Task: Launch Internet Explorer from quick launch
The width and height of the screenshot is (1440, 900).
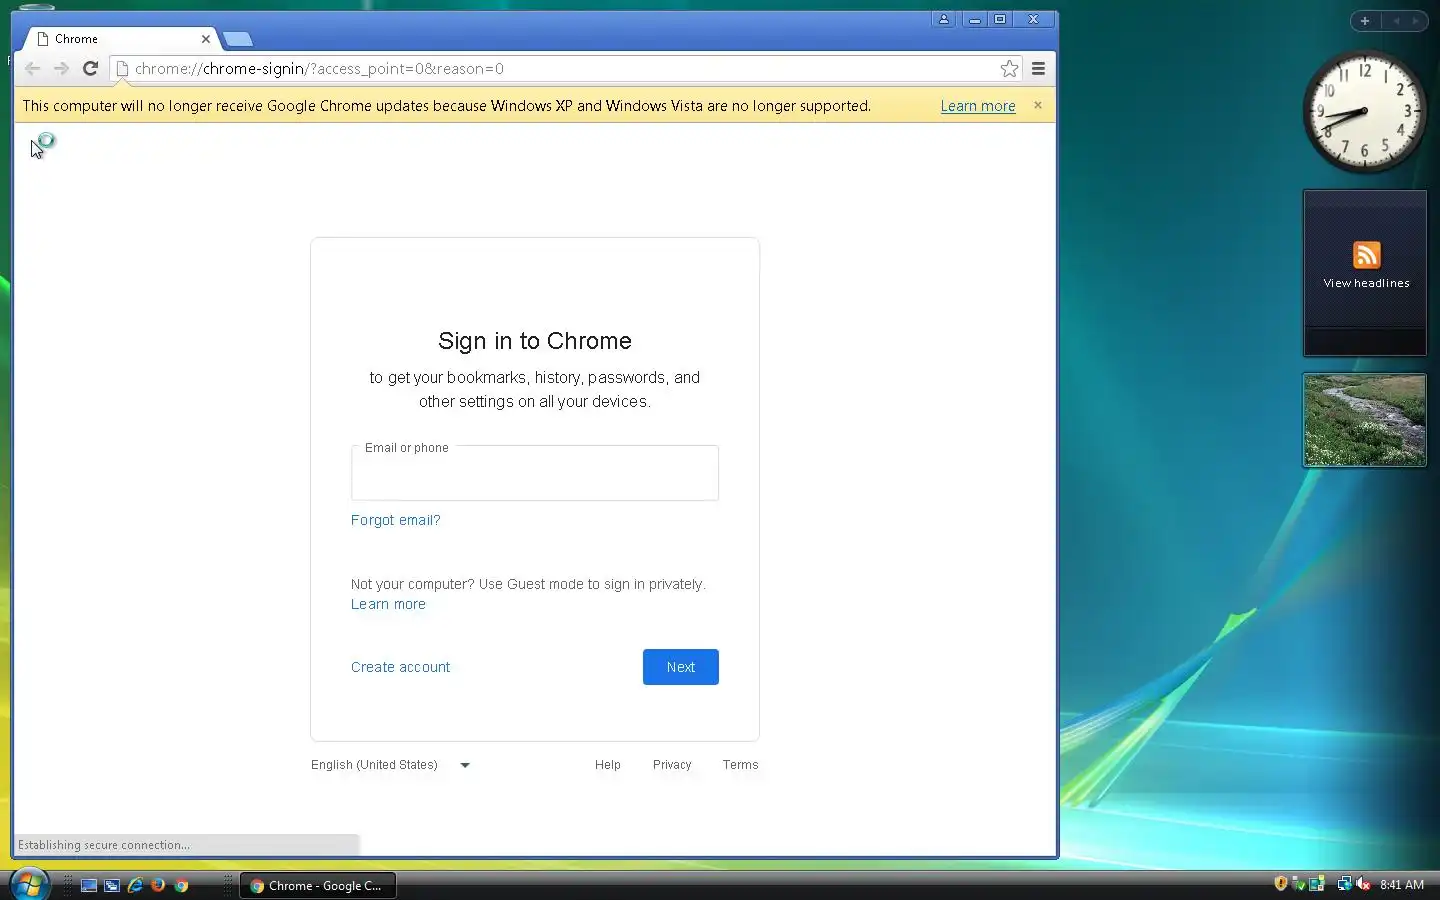Action: click(x=135, y=885)
